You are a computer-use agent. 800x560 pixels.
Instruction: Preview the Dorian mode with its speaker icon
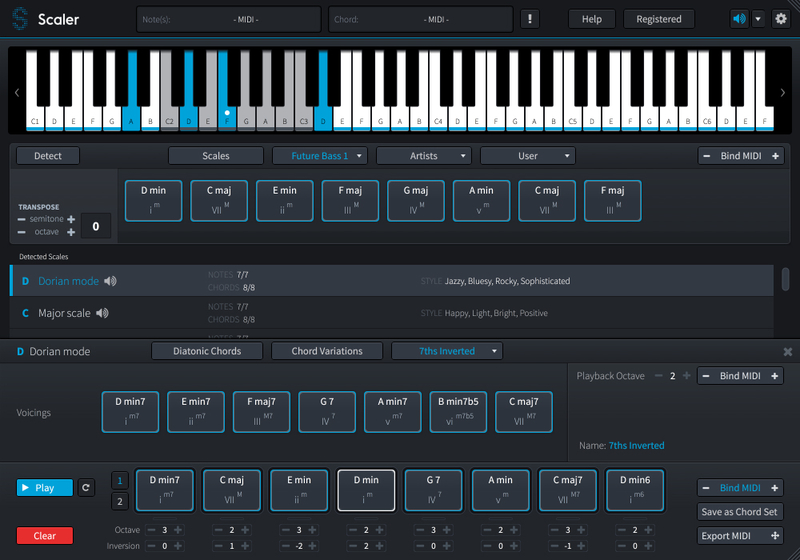110,281
